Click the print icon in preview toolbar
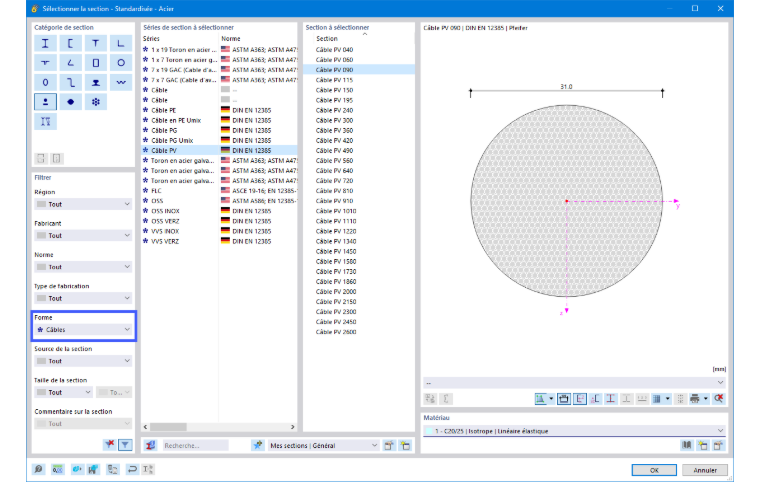The height and width of the screenshot is (482, 760). click(695, 399)
